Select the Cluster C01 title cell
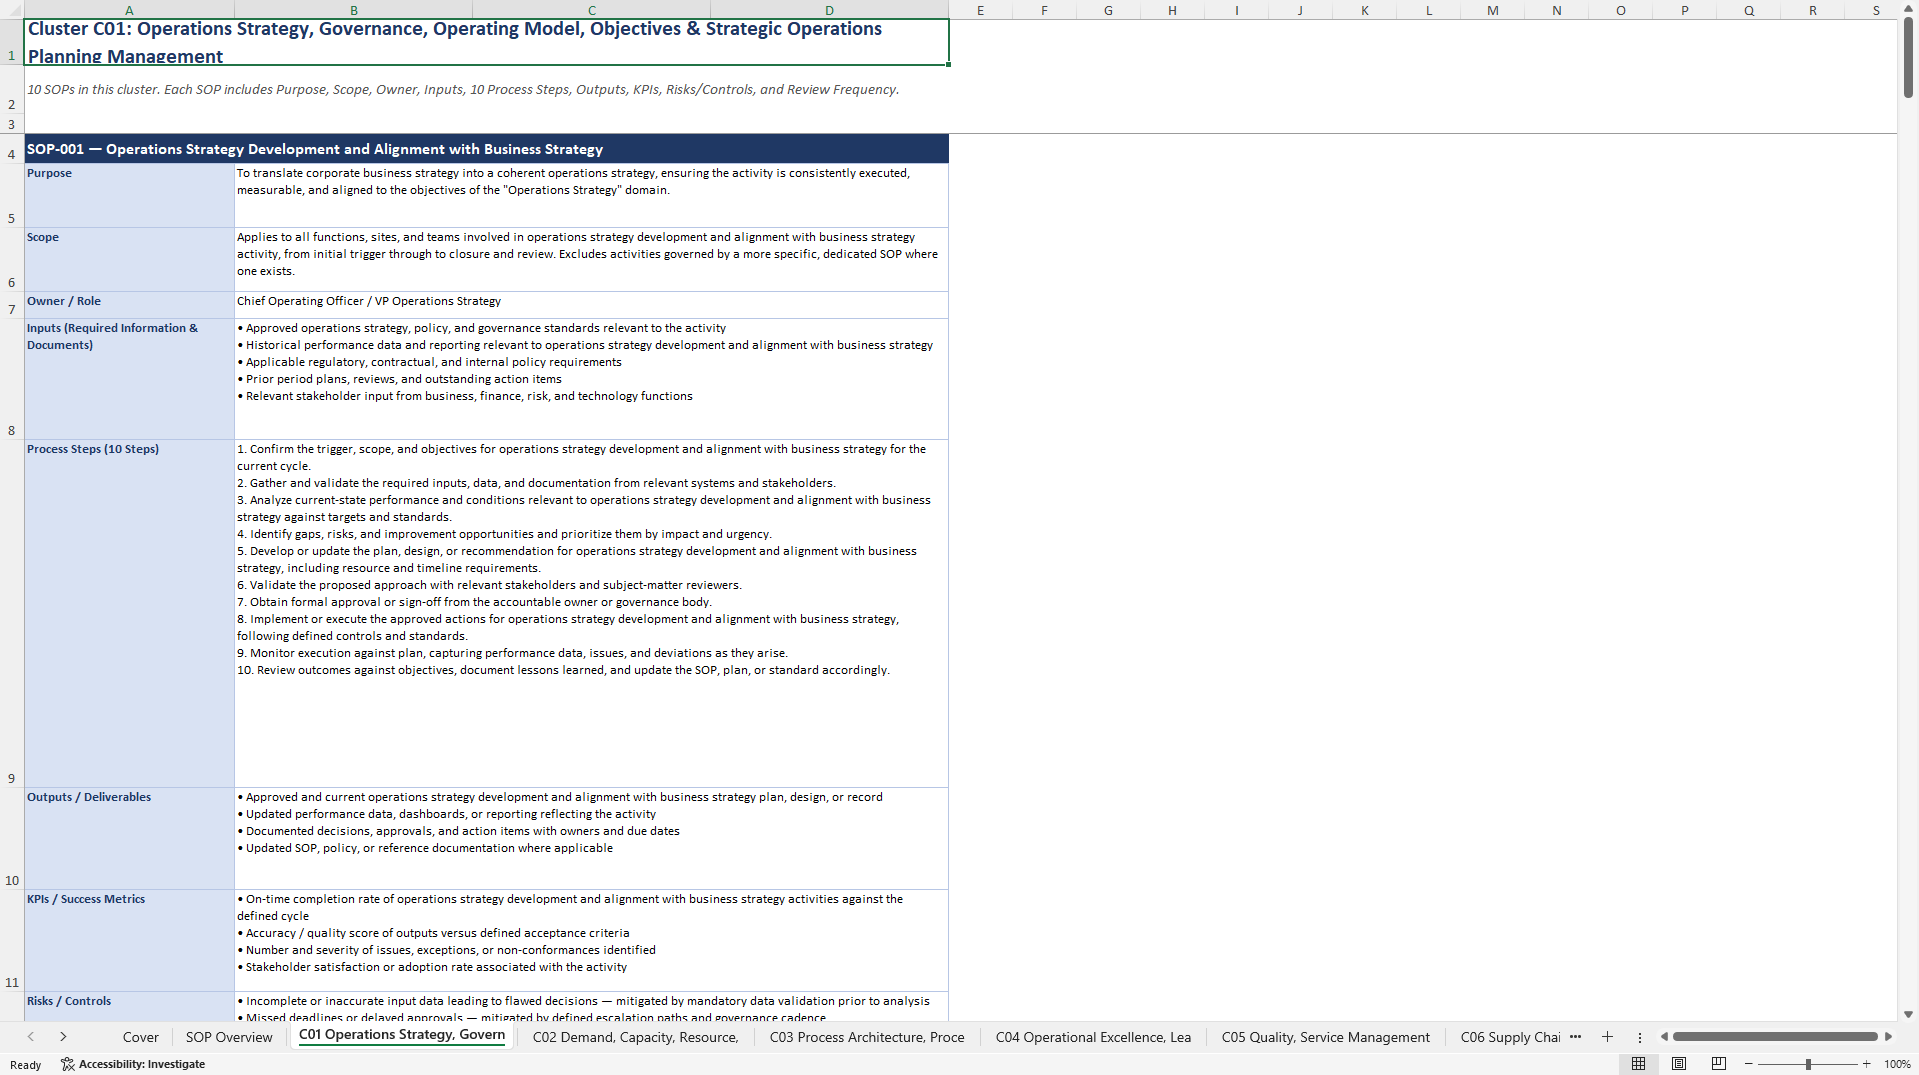This screenshot has height=1075, width=1919. 486,42
